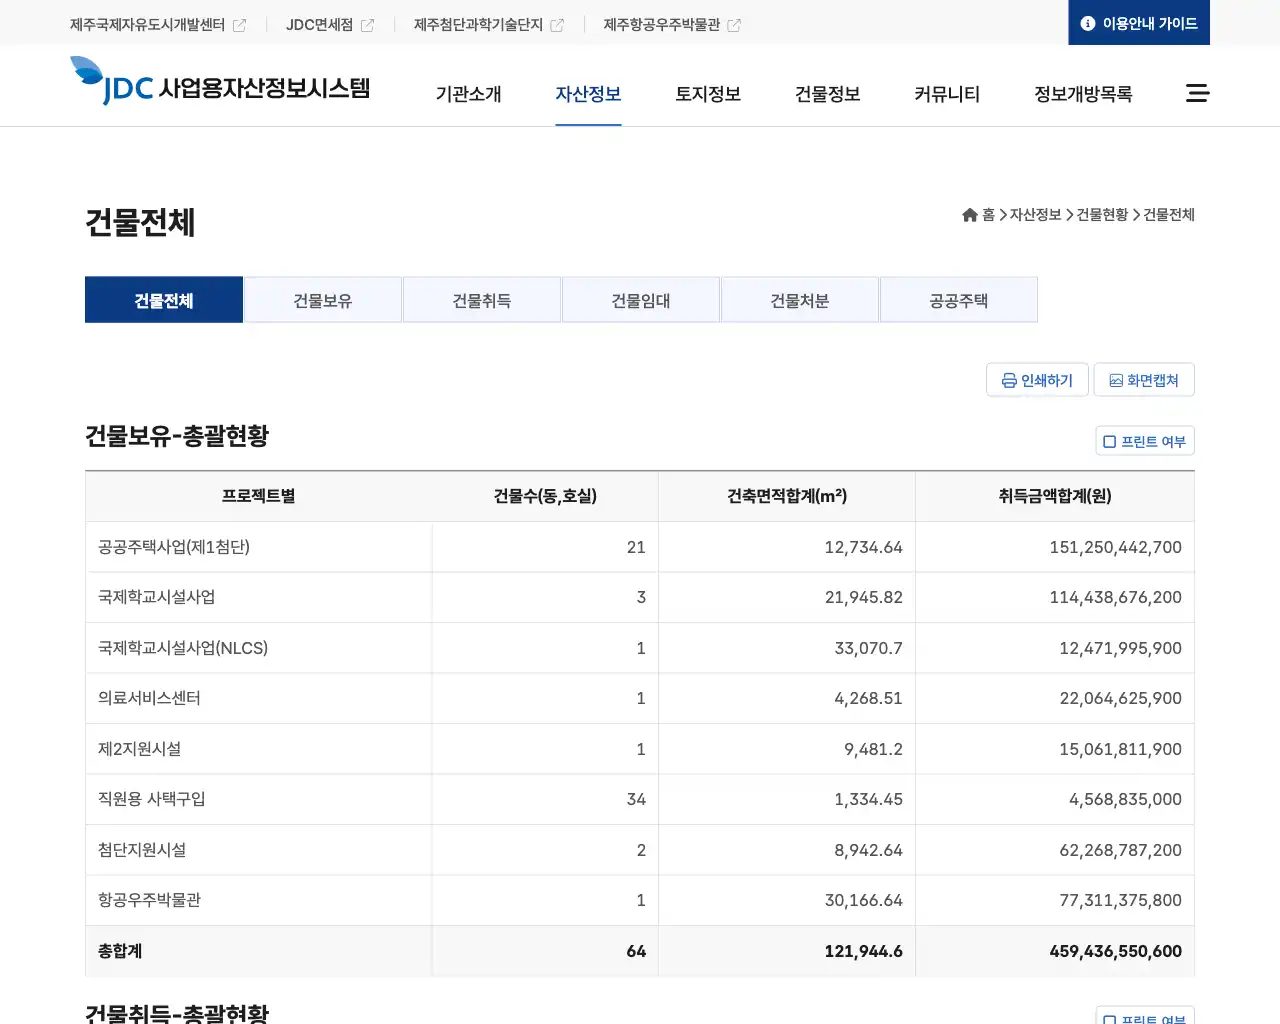
Task: Click the value 151,250,442,700
Action: tap(1115, 547)
